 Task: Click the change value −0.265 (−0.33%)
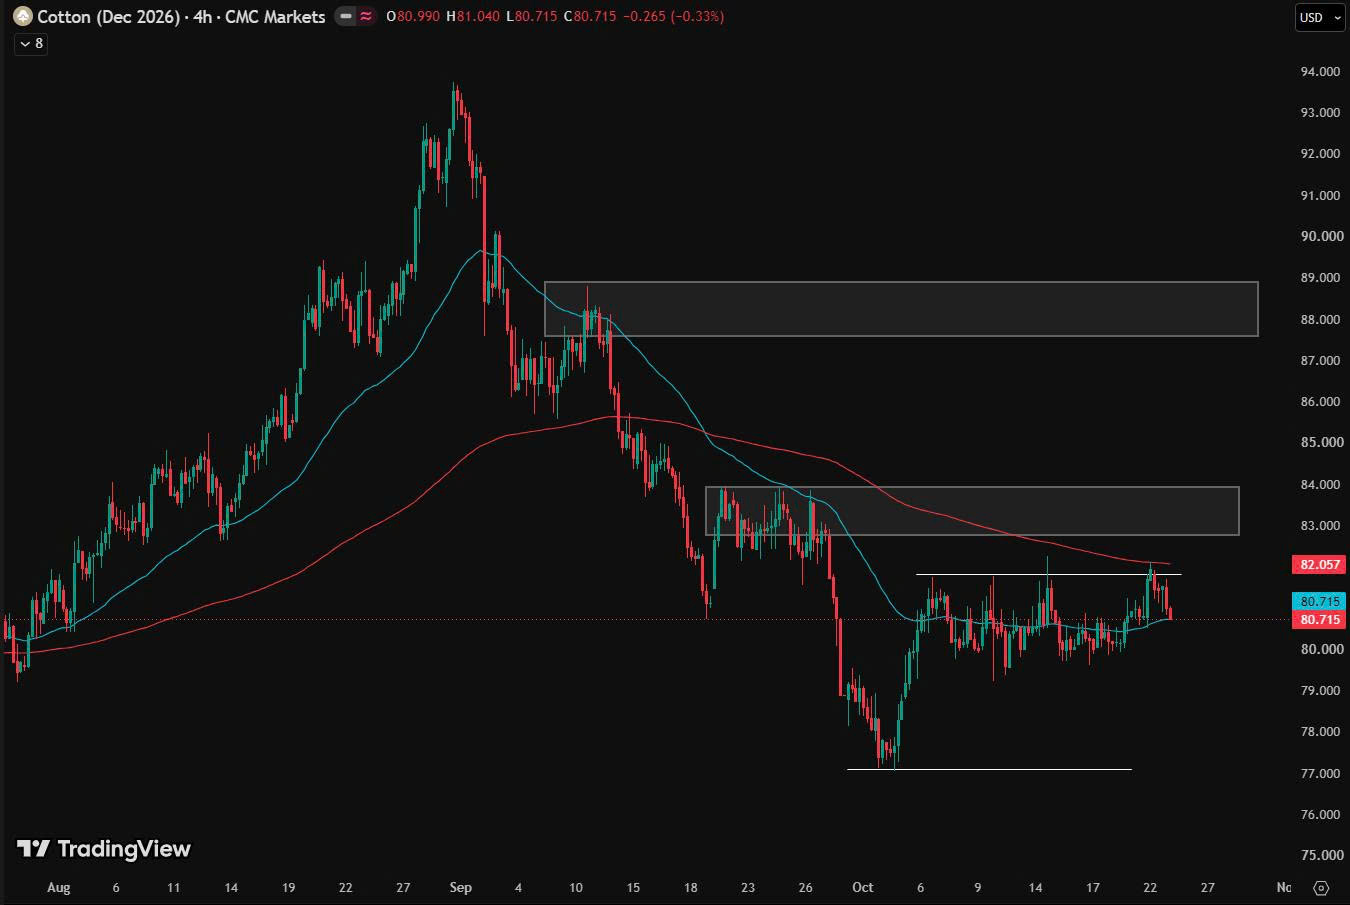(672, 16)
